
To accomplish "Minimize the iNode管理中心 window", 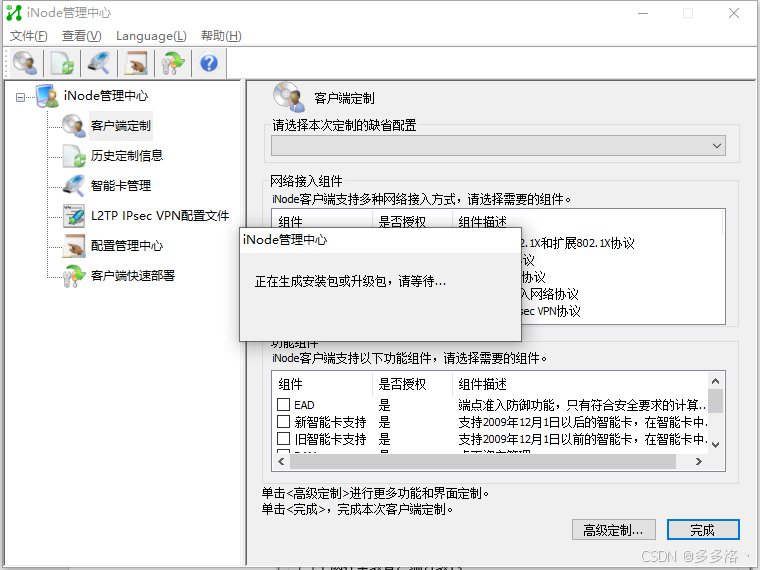I will pyautogui.click(x=643, y=13).
